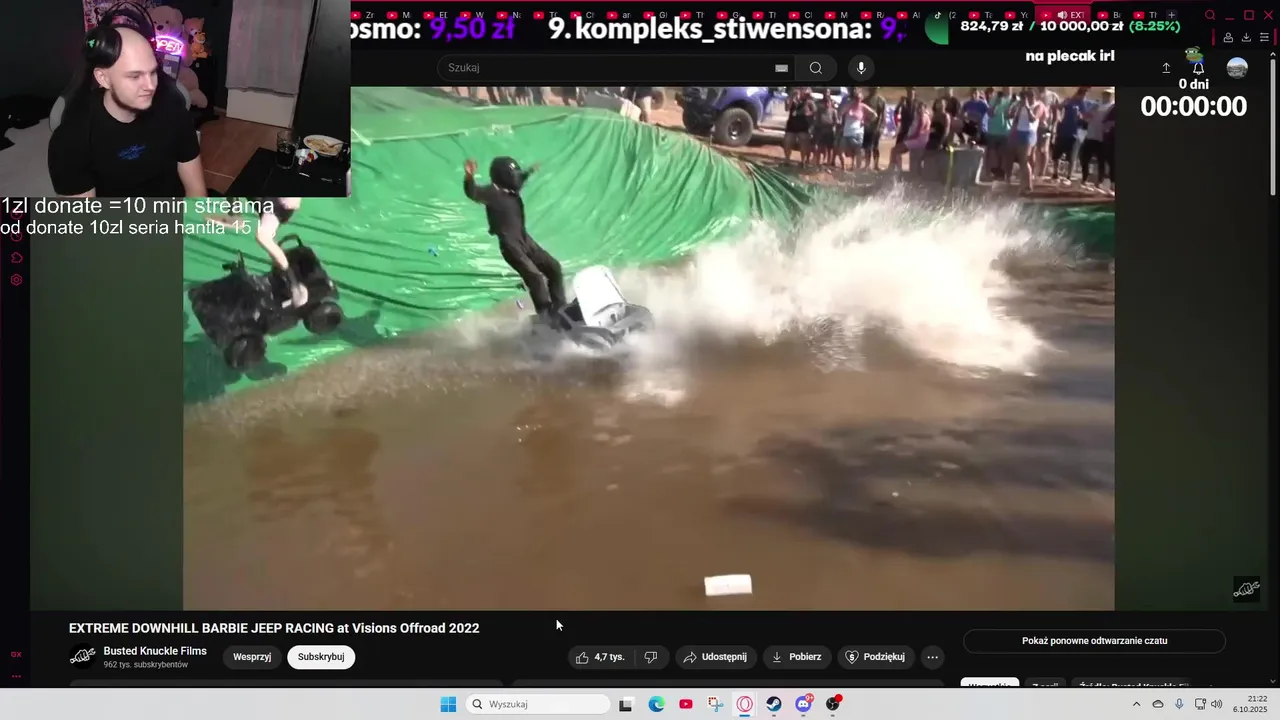Open Task View from the taskbar
The image size is (1280, 720).
click(626, 704)
